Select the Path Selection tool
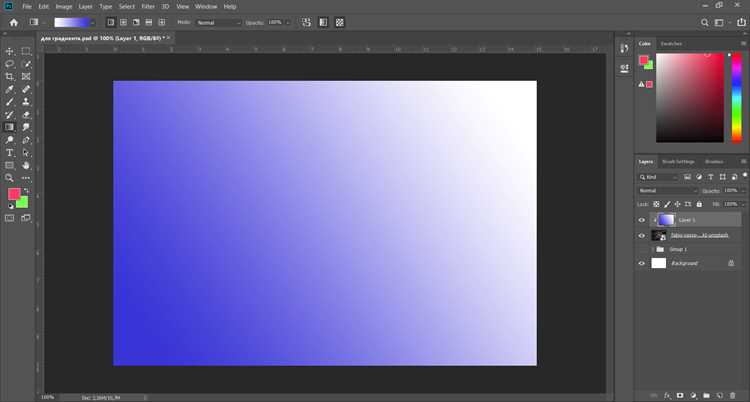 [x=26, y=153]
